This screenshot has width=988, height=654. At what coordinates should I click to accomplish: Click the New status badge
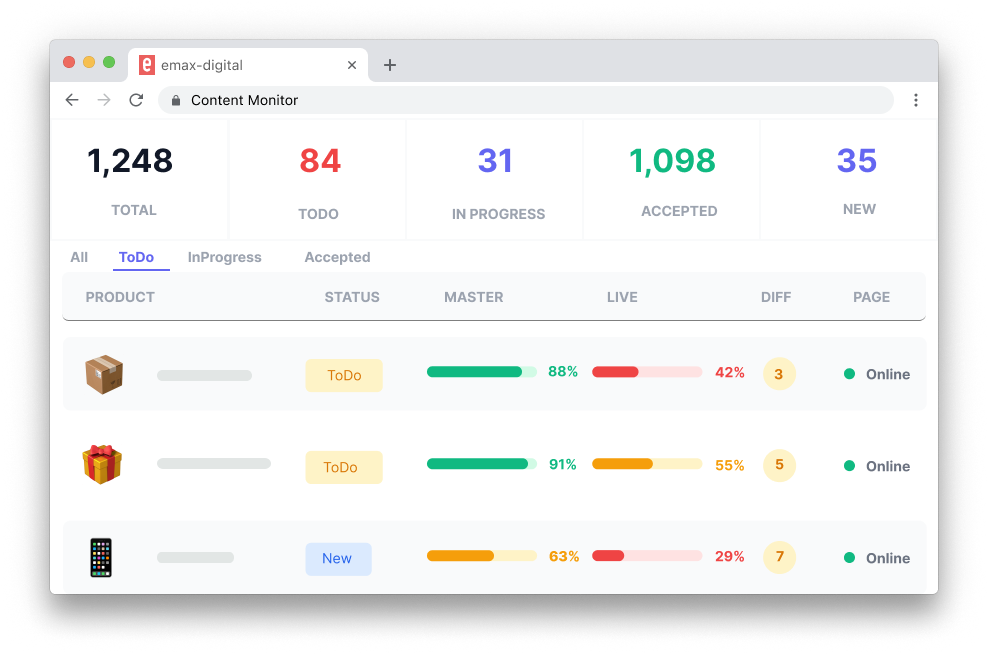pyautogui.click(x=338, y=559)
